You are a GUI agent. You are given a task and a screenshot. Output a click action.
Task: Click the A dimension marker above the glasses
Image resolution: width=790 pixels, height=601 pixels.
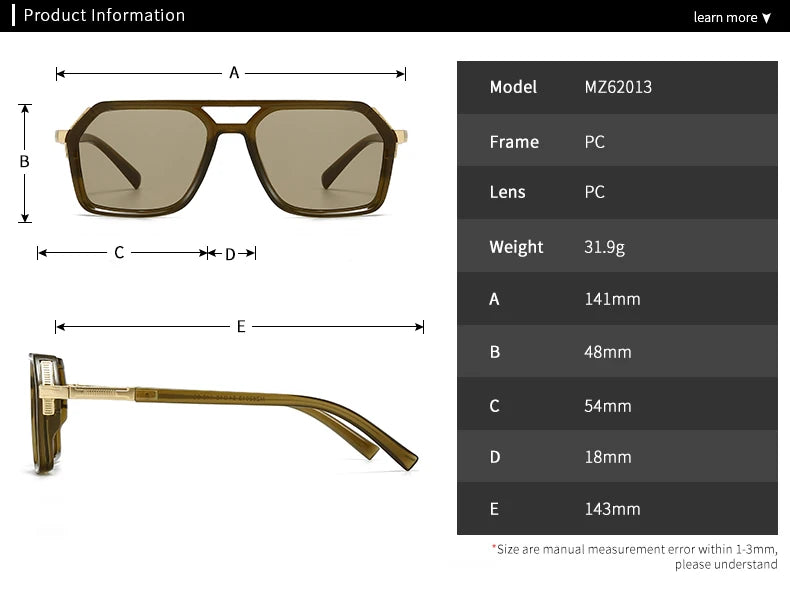pyautogui.click(x=234, y=73)
